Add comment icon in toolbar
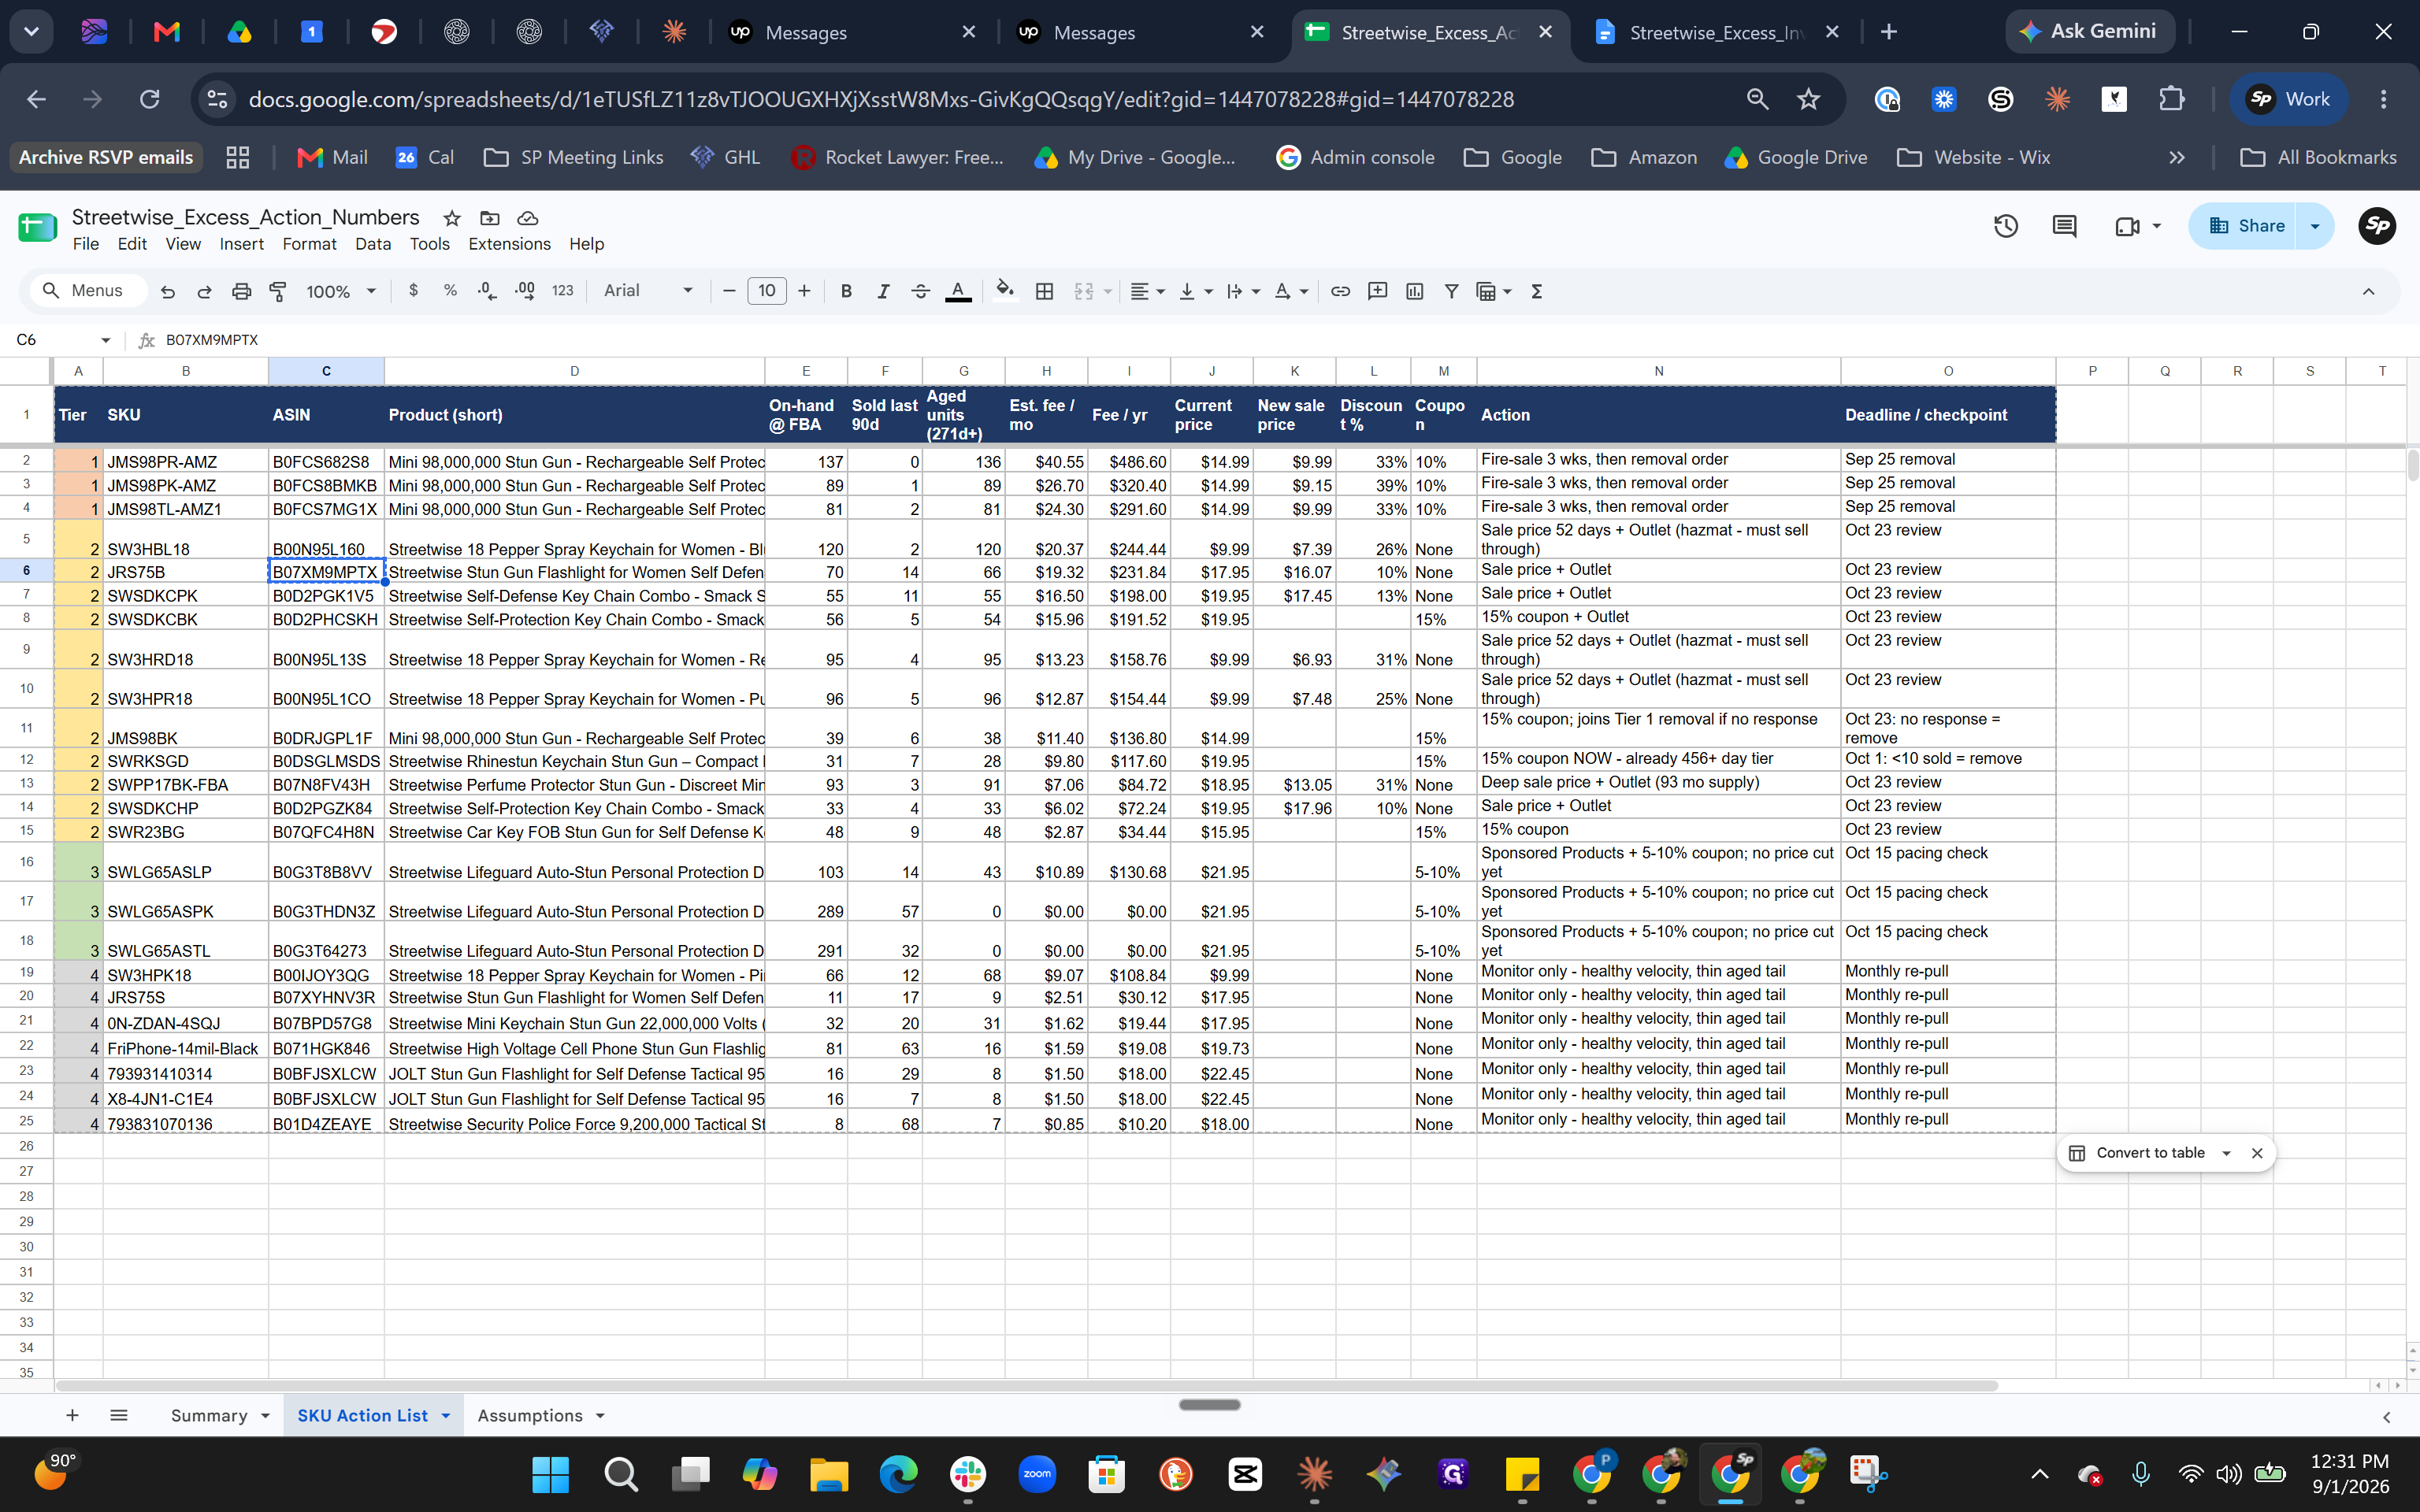 click(1377, 291)
